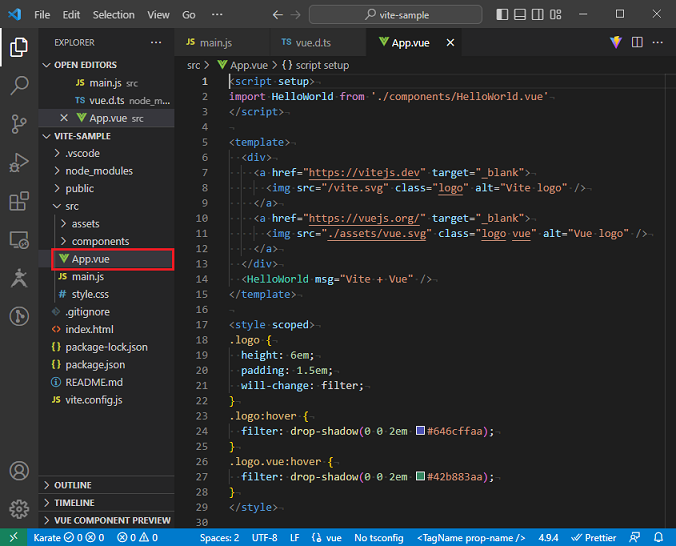Toggle primary side bar visibility
This screenshot has width=676, height=546.
point(502,15)
